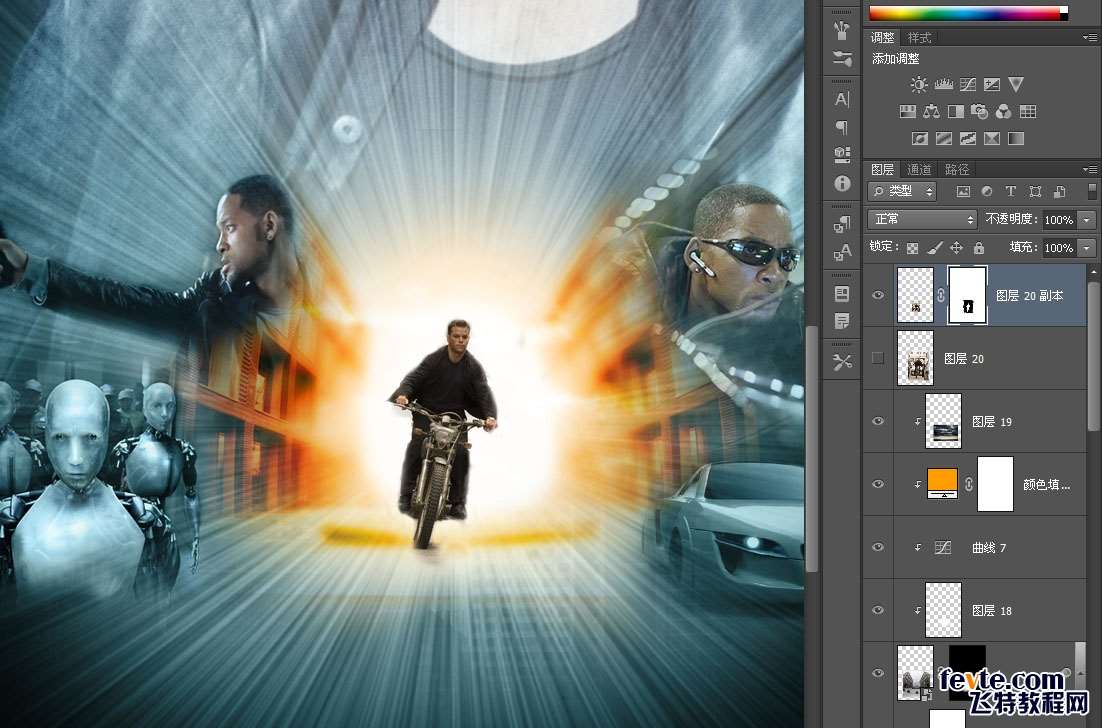1102x728 pixels.
Task: Filter layers by adjustment layers
Action: (x=987, y=191)
